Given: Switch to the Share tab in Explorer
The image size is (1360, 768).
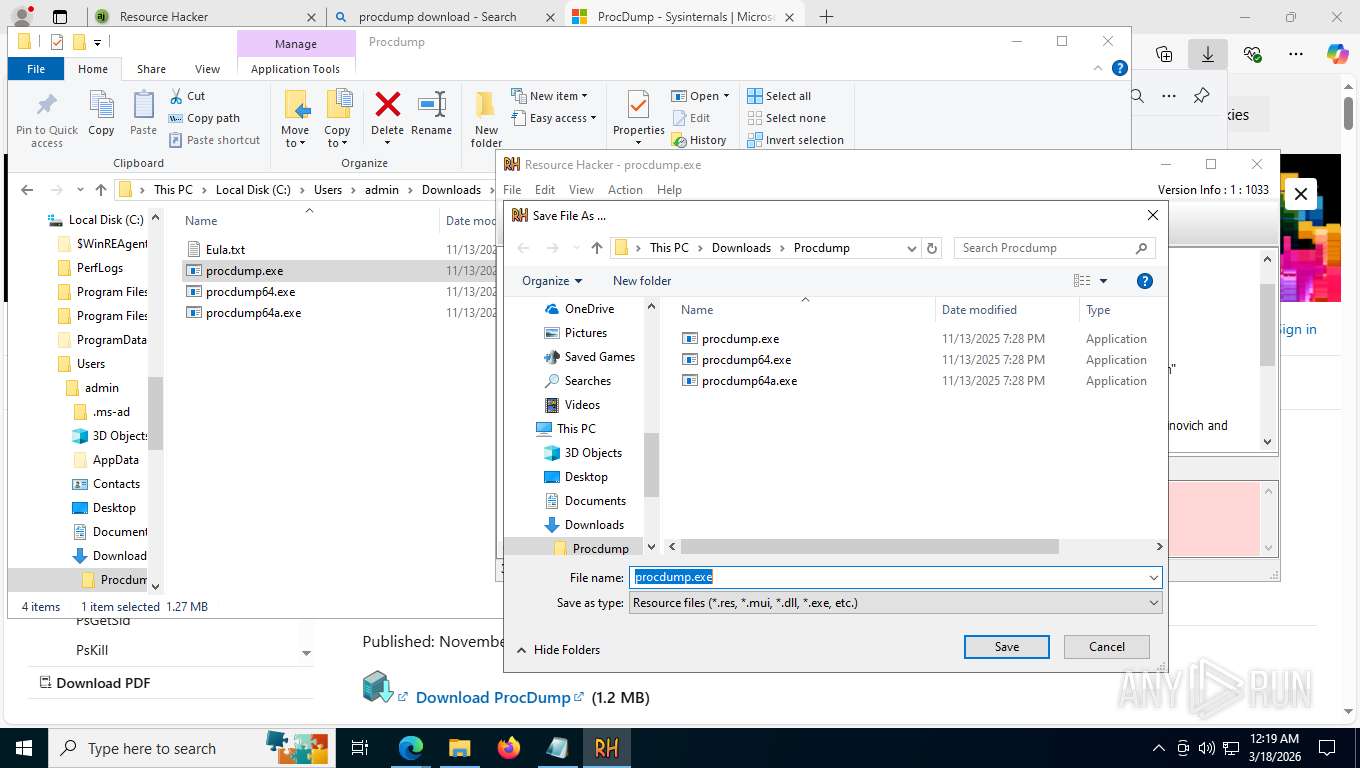Looking at the screenshot, I should [151, 69].
